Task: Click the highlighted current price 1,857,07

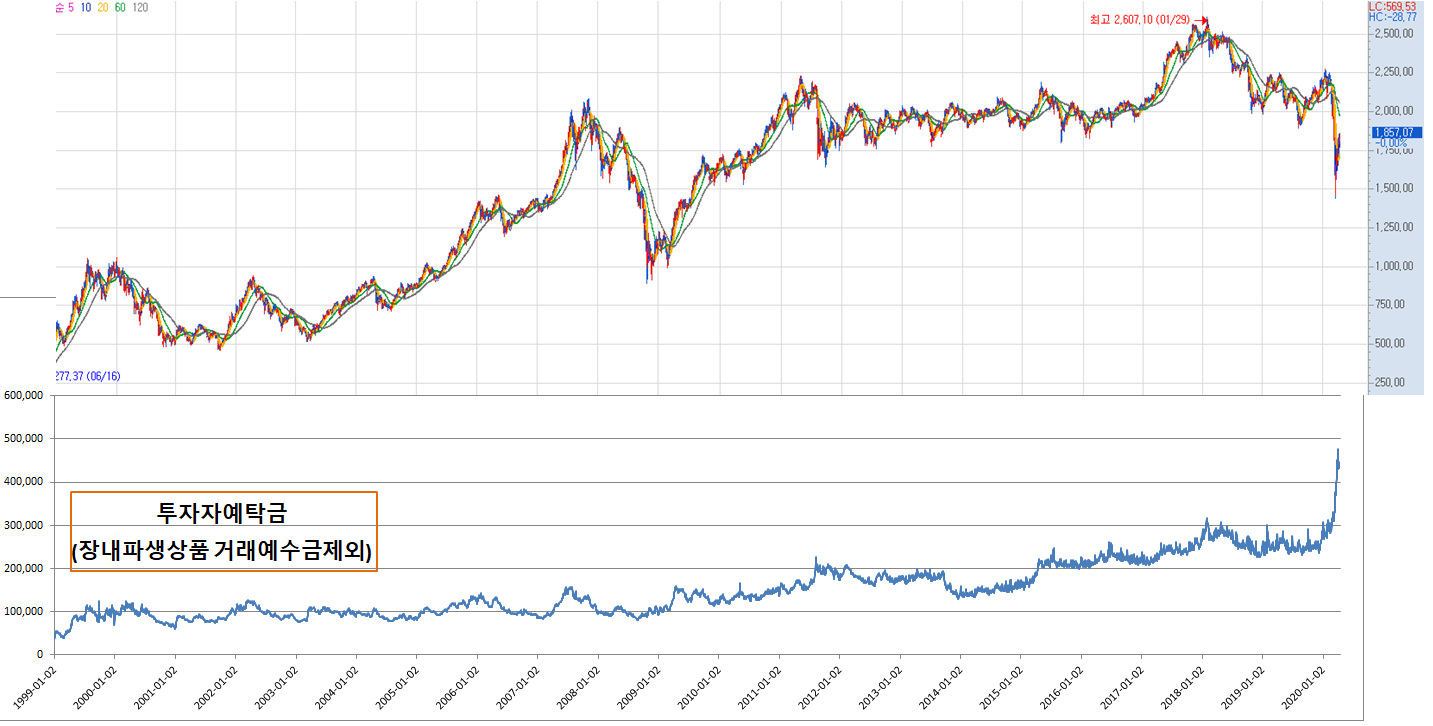Action: click(1398, 132)
